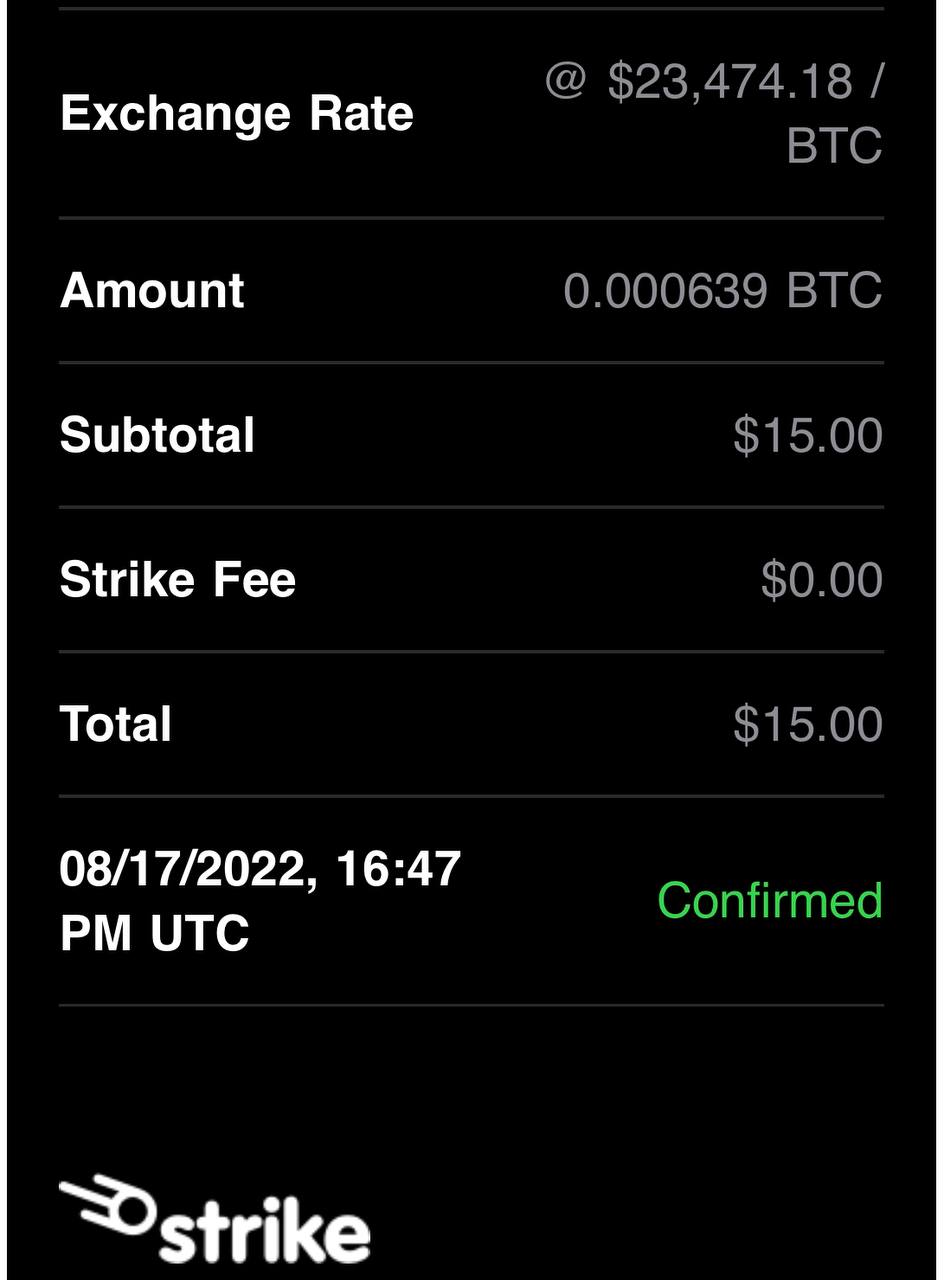Tap the Total label
Screen dimensions: 944x1280
(x=116, y=724)
